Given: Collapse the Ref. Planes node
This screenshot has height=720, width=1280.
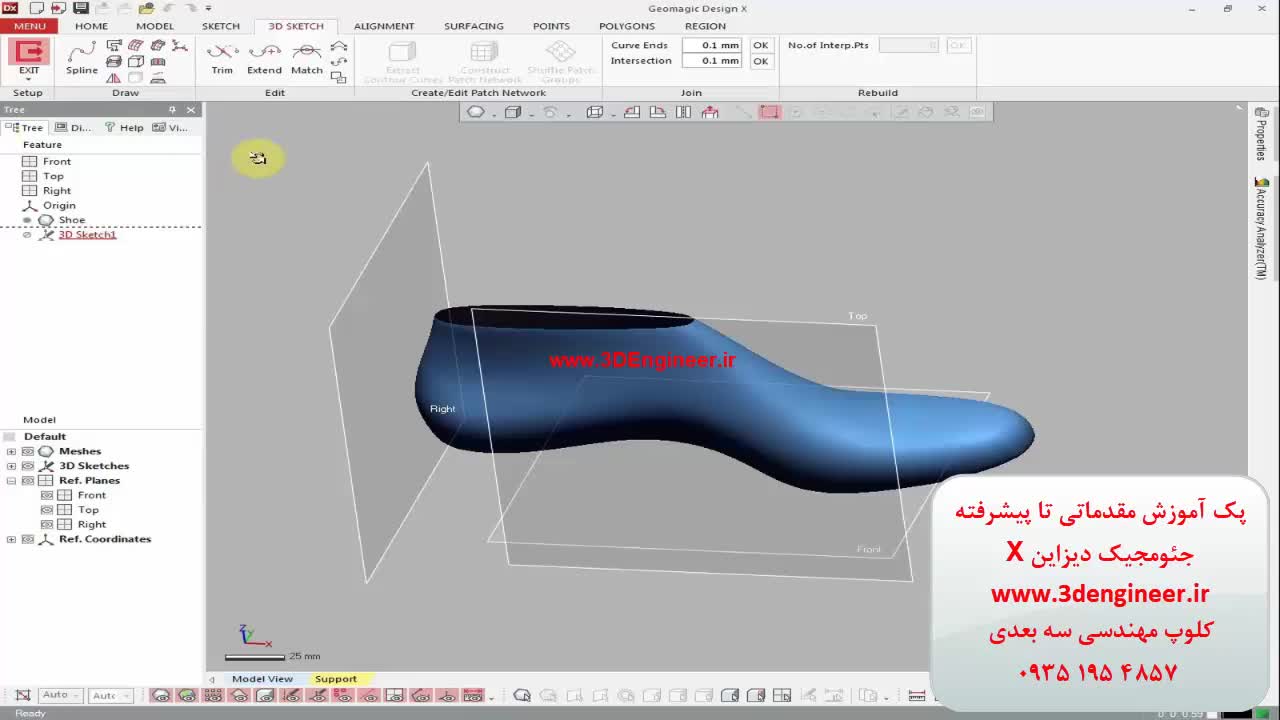Looking at the screenshot, I should tap(11, 480).
